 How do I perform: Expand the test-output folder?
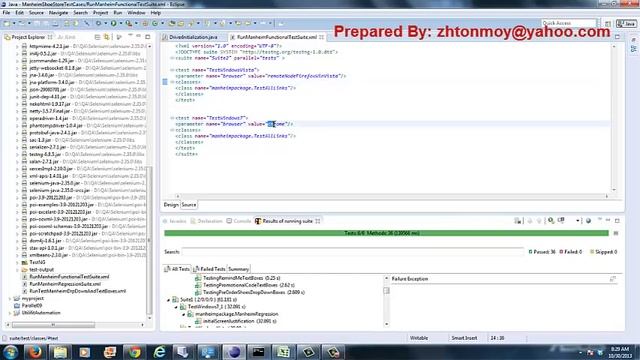click(18, 270)
